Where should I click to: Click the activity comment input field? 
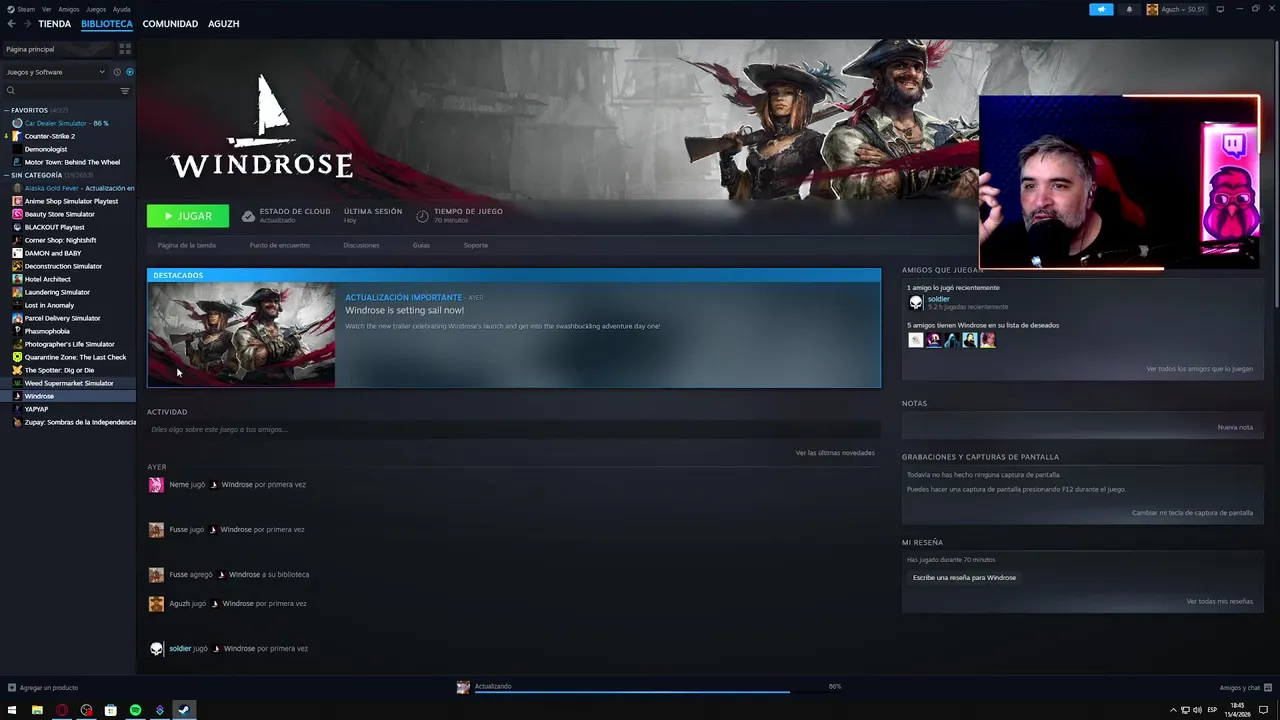(514, 429)
